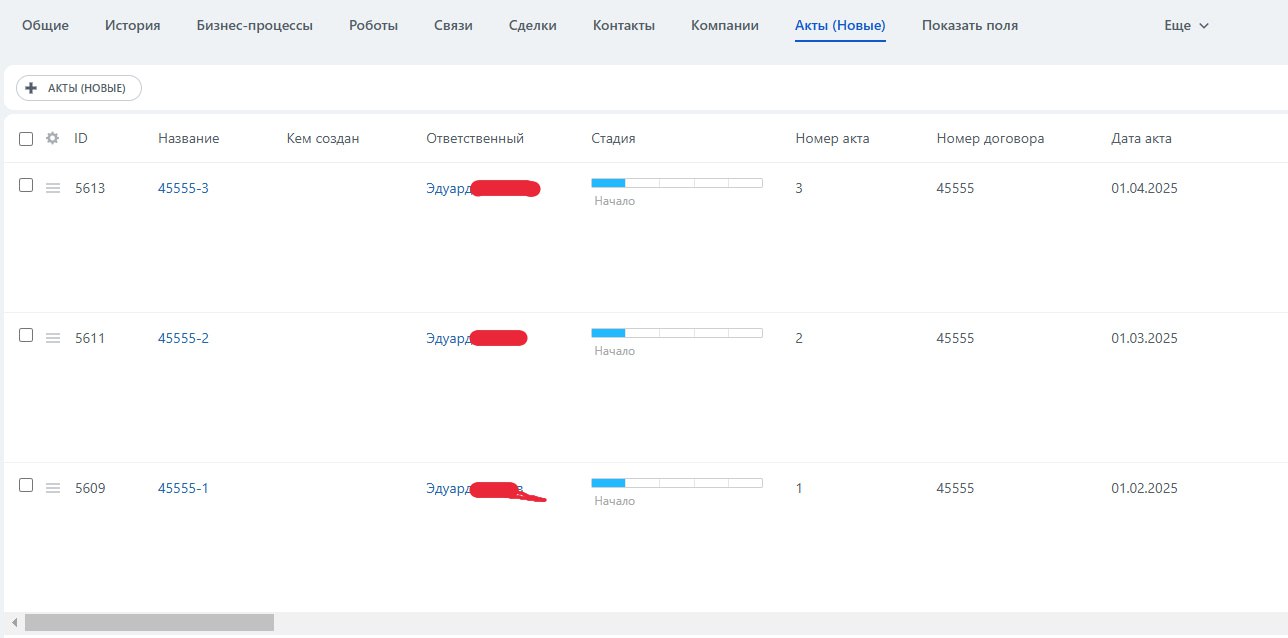Click the hamburger menu for row 5613

pos(53,188)
